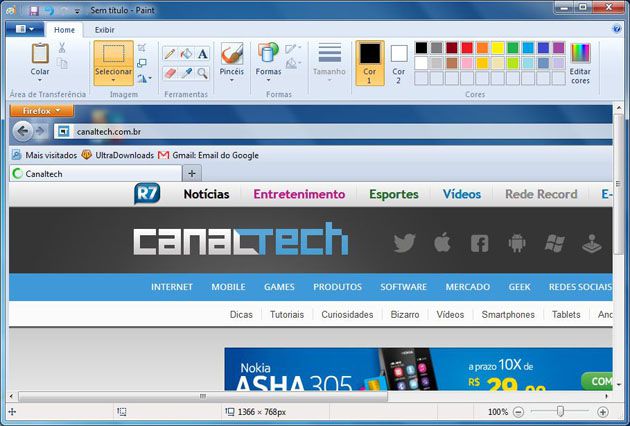Open the quick access toolbar customize arrow
630x426 pixels.
pyautogui.click(x=77, y=11)
